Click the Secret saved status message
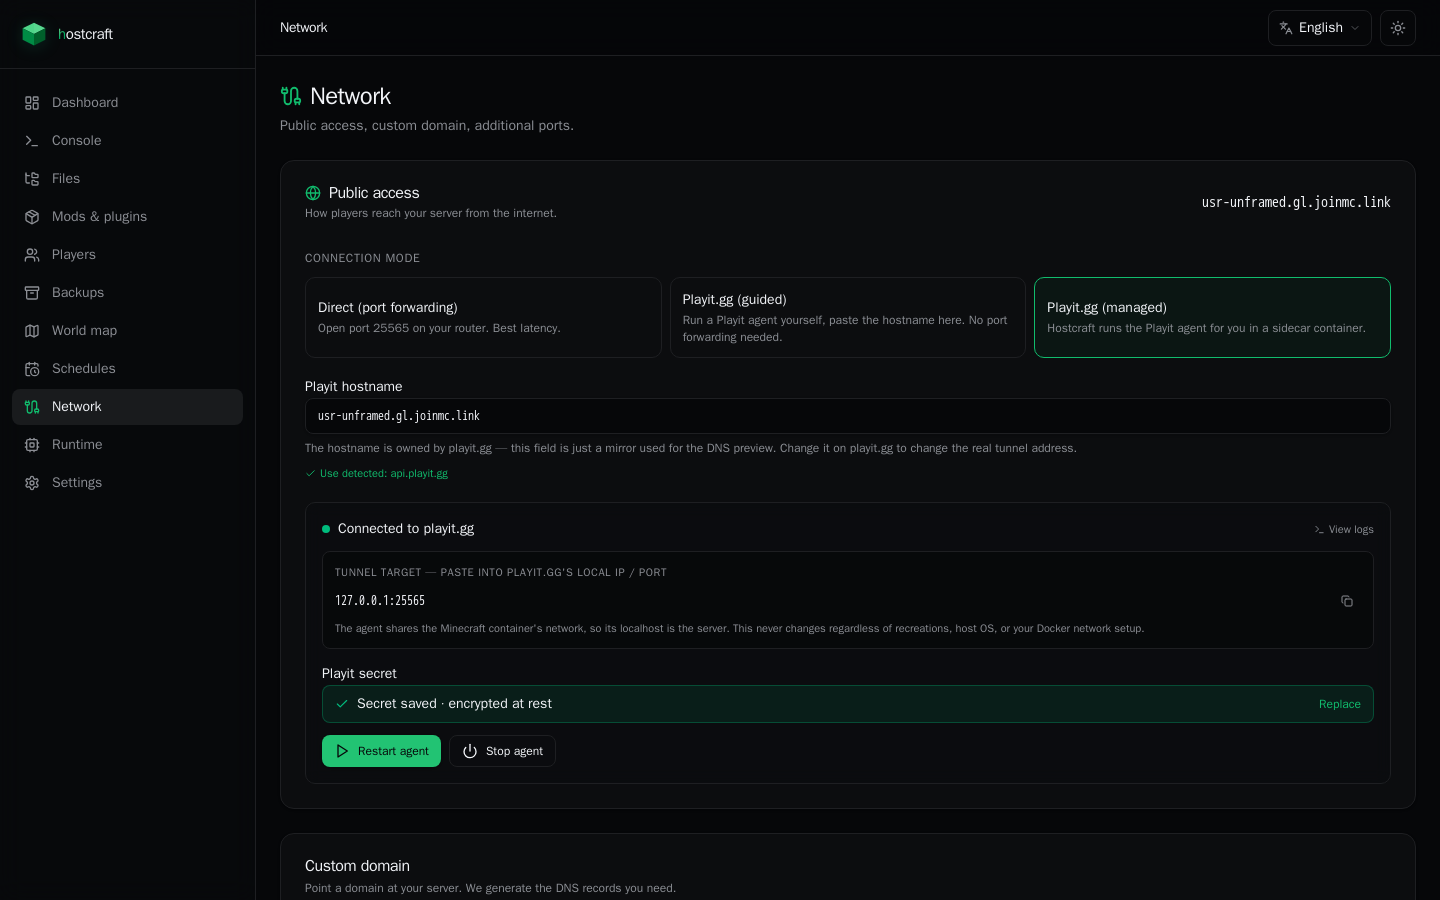This screenshot has width=1440, height=900. coord(454,704)
